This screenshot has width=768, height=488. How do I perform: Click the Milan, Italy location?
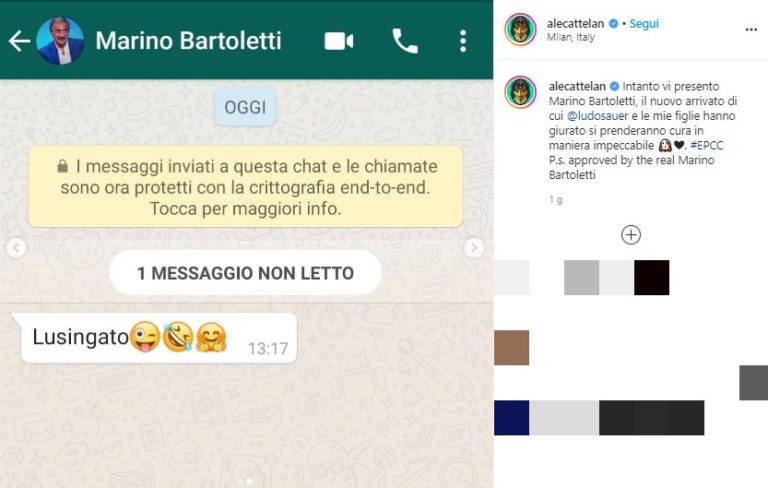pyautogui.click(x=571, y=38)
